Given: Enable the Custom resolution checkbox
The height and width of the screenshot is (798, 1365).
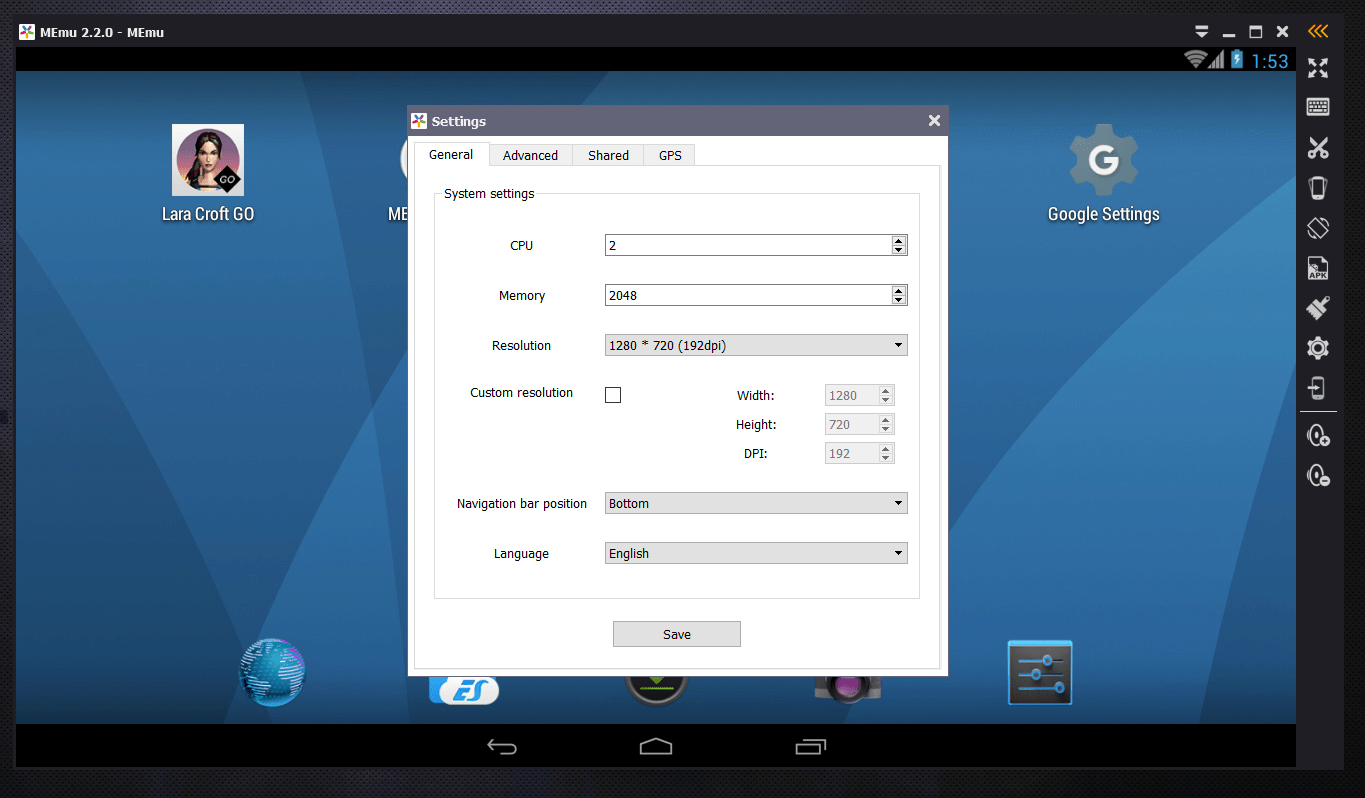Looking at the screenshot, I should 613,395.
